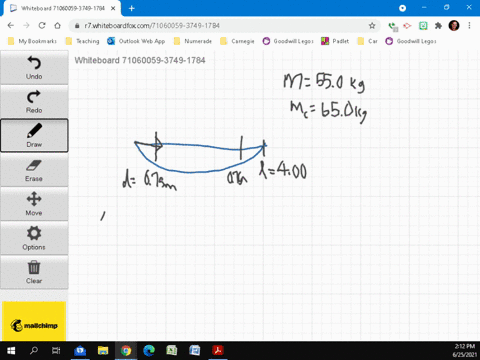Open the blue mail app on taskbar
This screenshot has width=480, height=360.
pos(80,351)
